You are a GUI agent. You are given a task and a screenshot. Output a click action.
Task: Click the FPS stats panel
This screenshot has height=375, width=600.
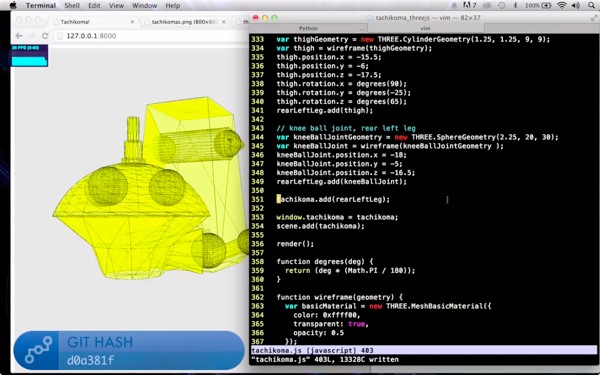coord(29,55)
